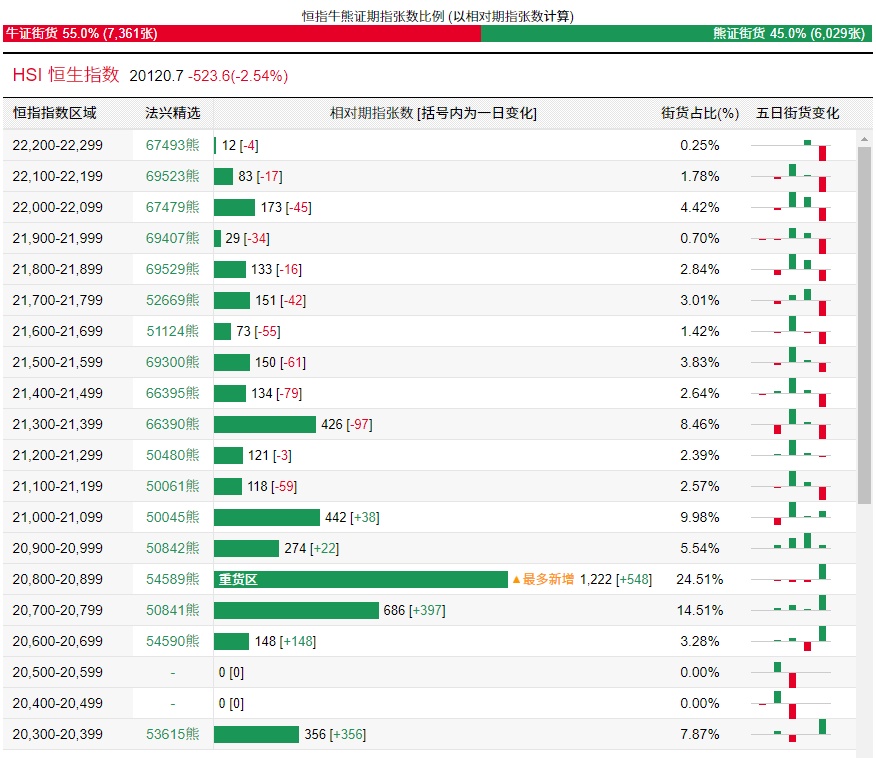Click the 重货区 green bar

[x=360, y=579]
